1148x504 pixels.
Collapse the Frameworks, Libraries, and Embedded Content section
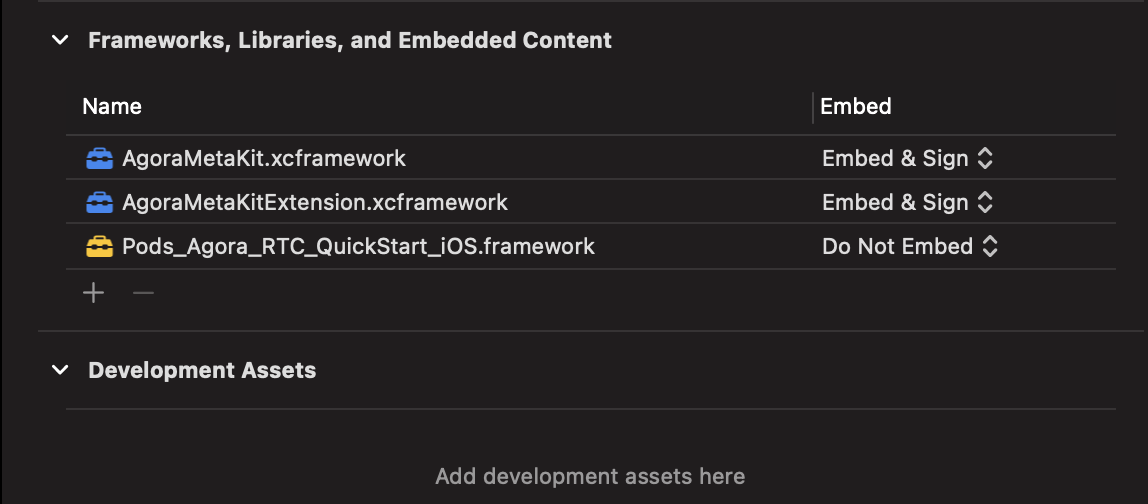60,40
